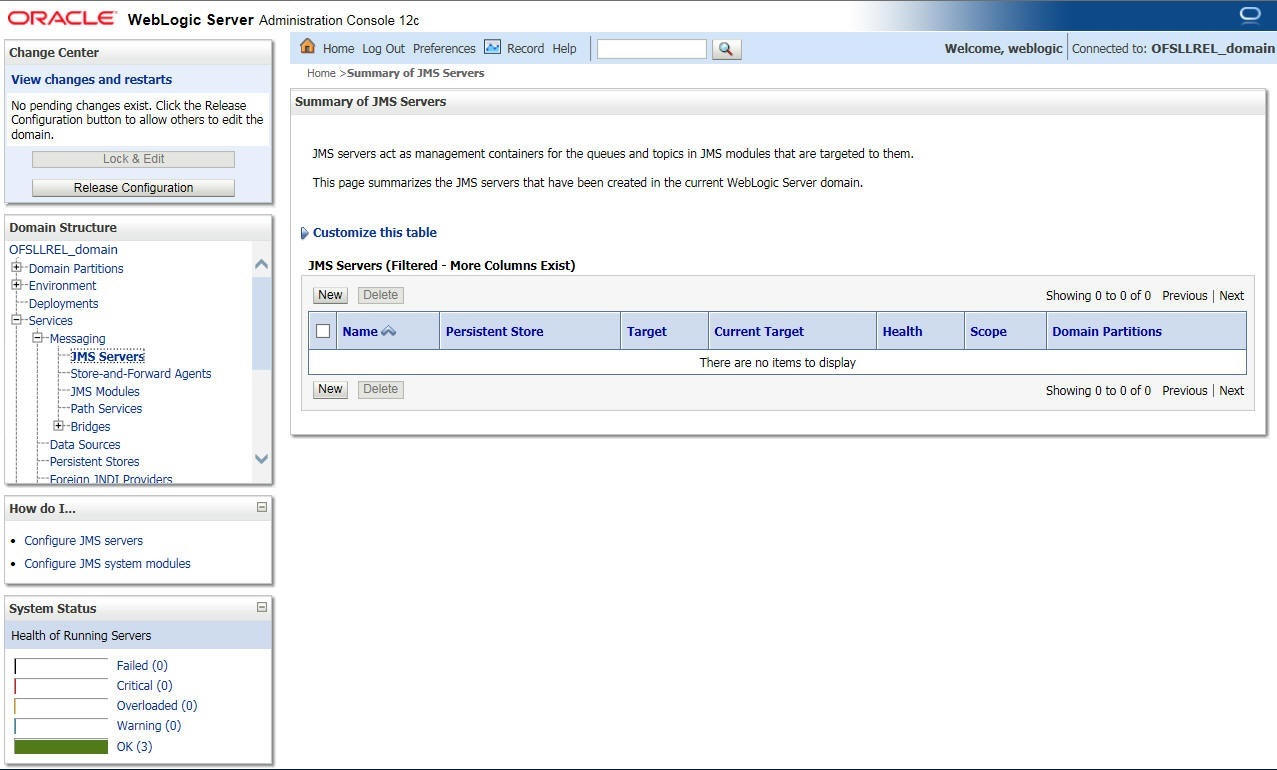Click the New button below the table

click(330, 389)
